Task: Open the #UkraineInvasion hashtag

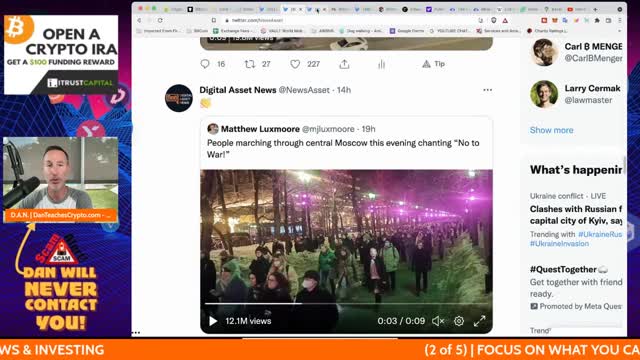Action: [559, 244]
